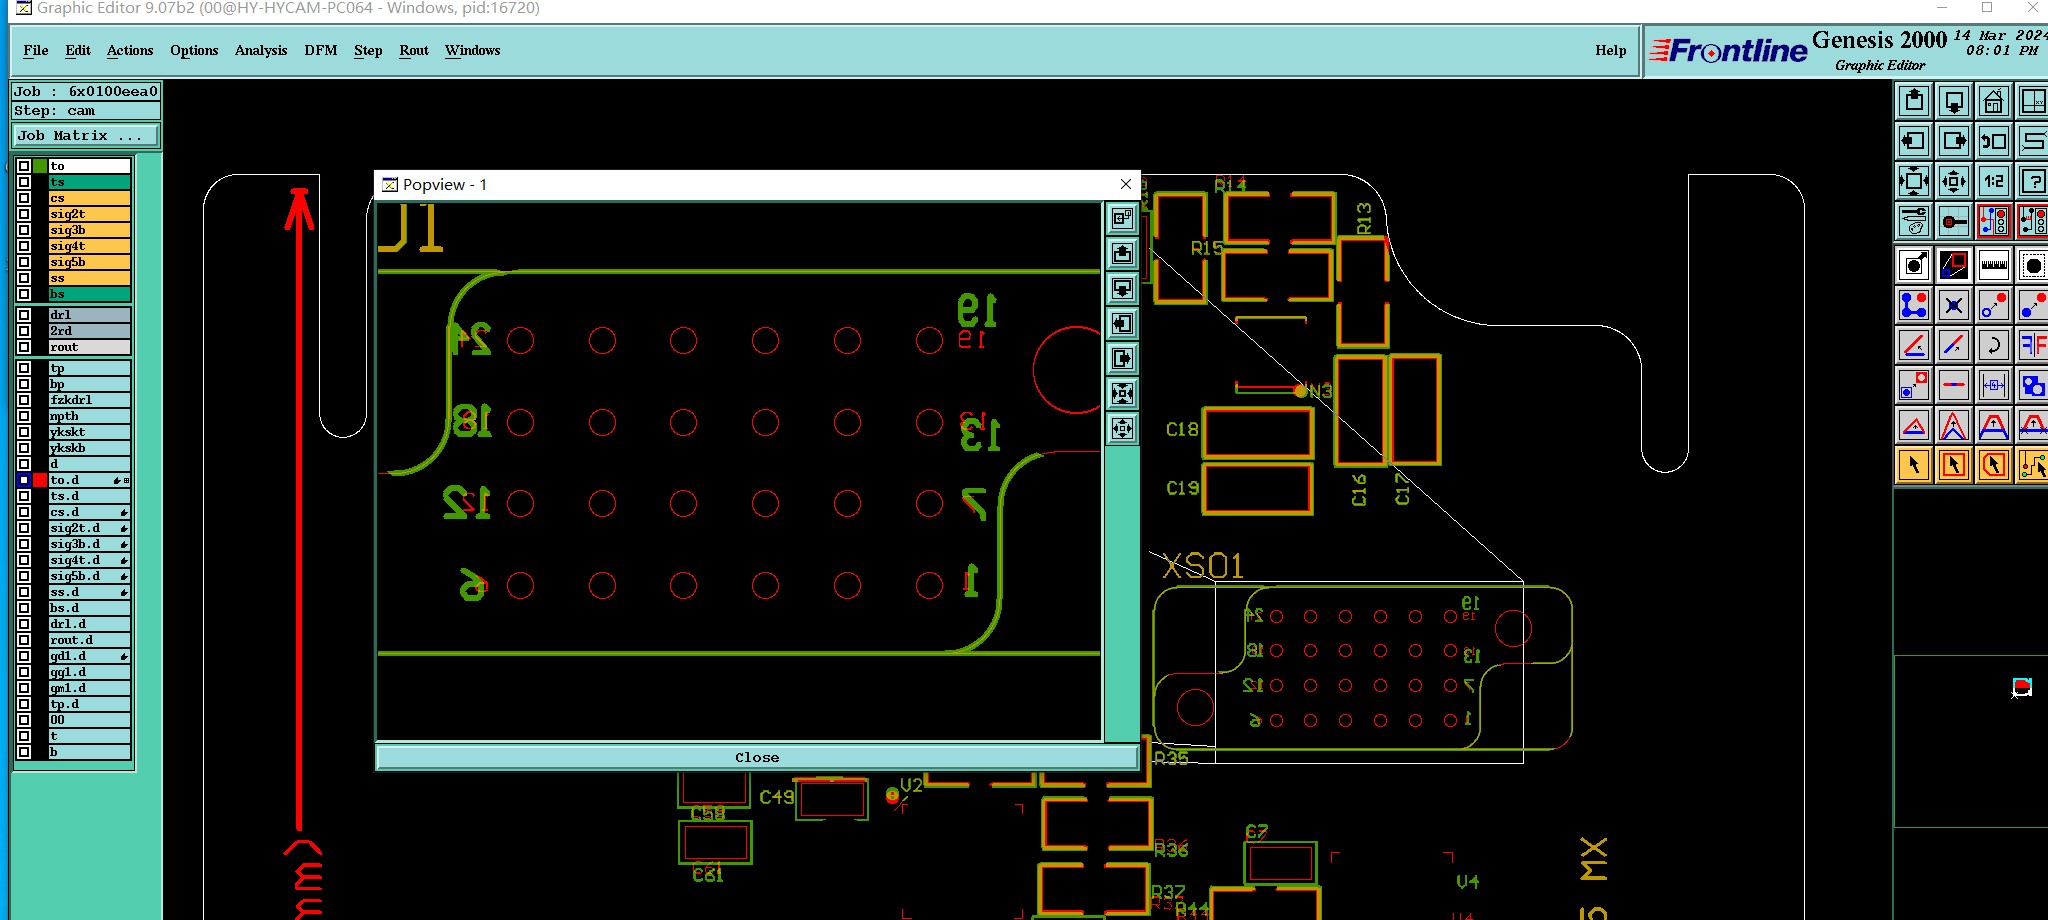Select the 'cs' layer name

click(89, 198)
